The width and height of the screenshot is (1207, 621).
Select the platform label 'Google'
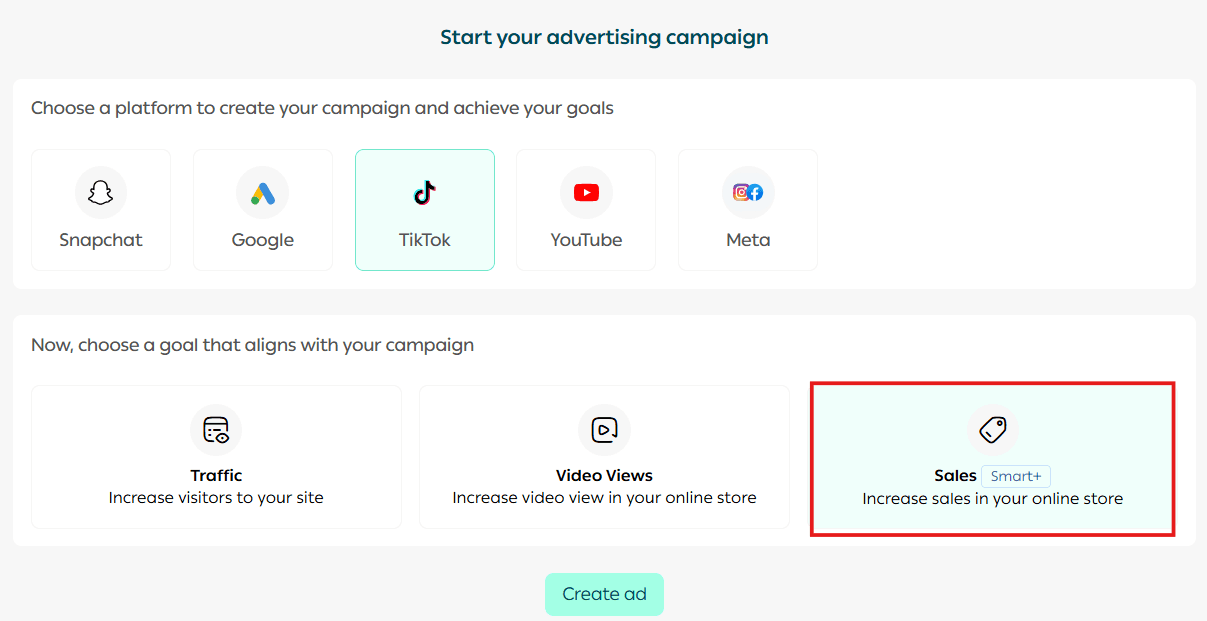[x=262, y=240]
